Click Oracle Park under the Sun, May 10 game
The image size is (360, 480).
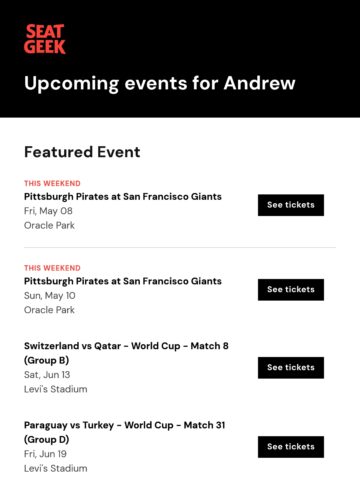pos(49,310)
